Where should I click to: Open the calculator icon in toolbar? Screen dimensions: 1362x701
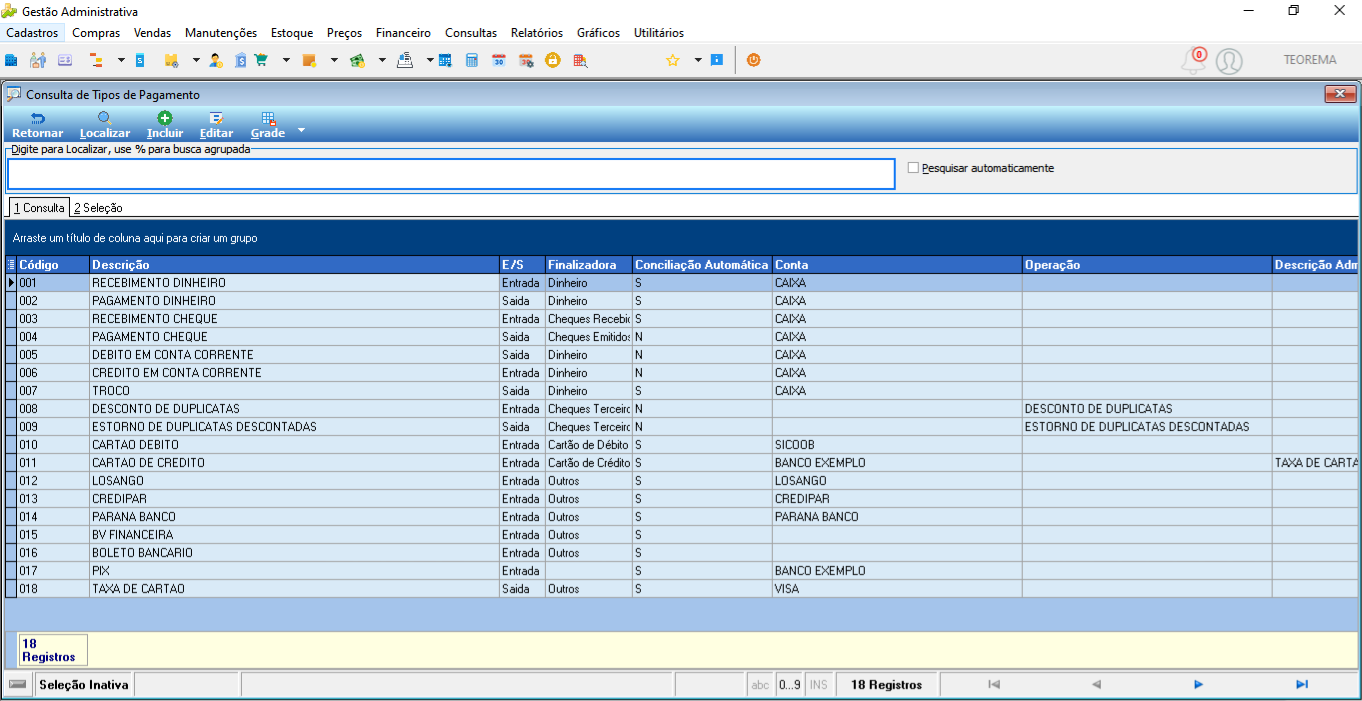tap(471, 60)
